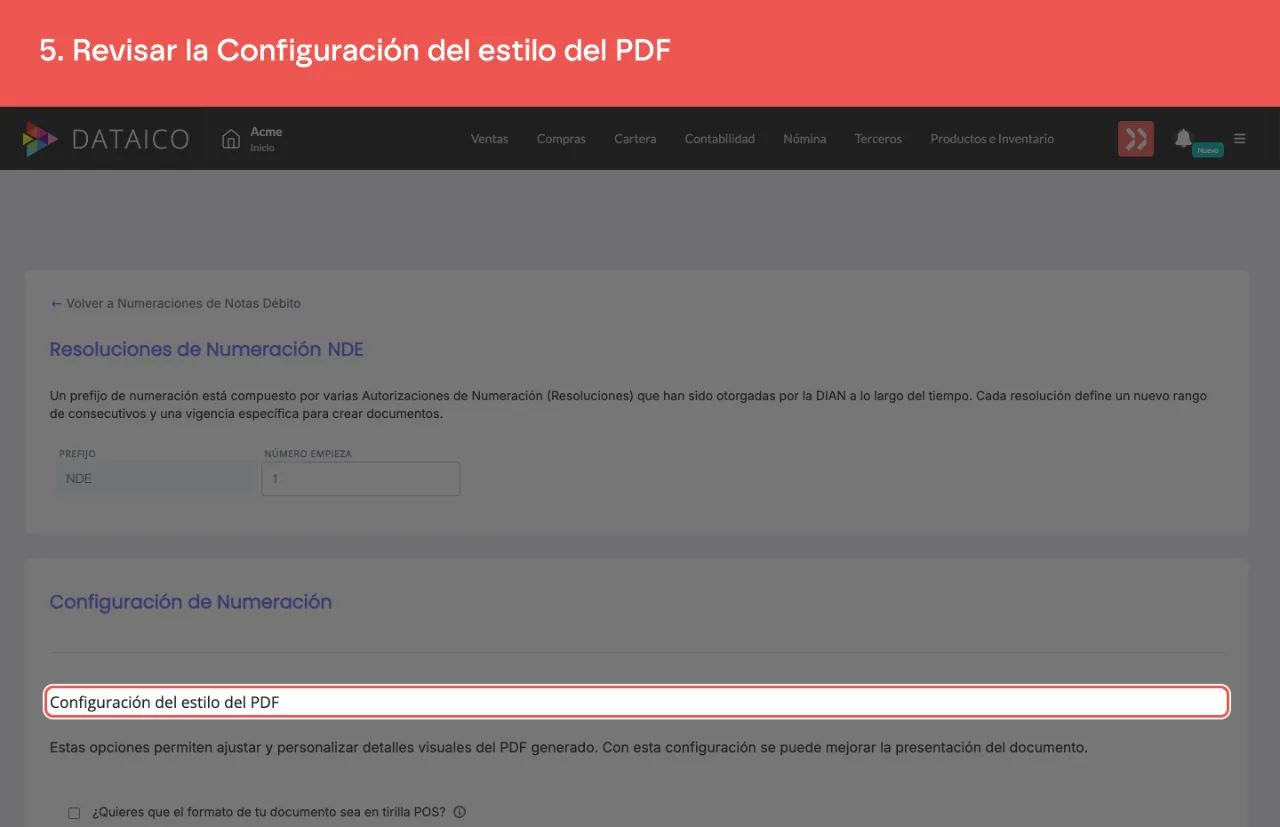
Task: Click the info icon beside tirilla POS
Action: 460,812
